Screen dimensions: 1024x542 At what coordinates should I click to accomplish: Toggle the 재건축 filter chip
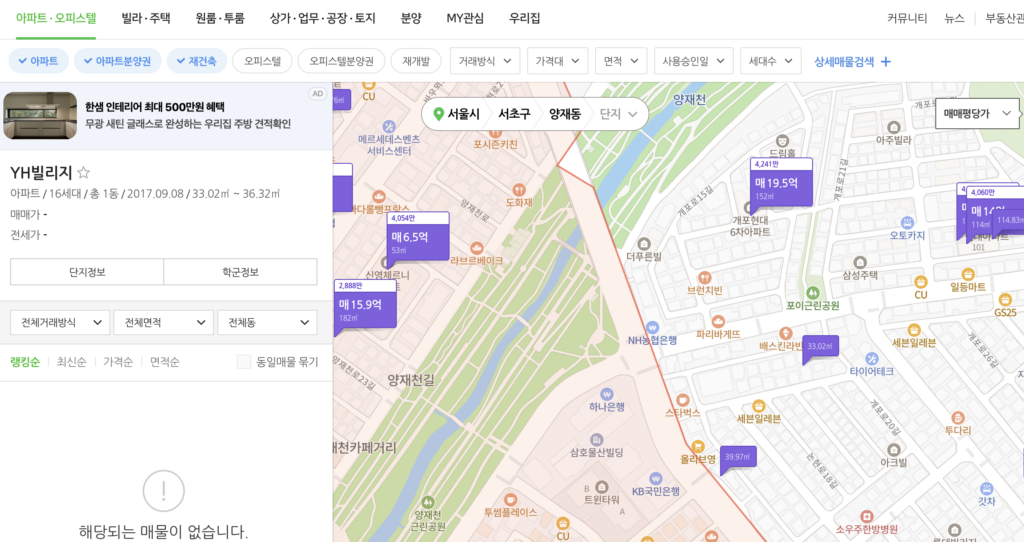tap(197, 61)
